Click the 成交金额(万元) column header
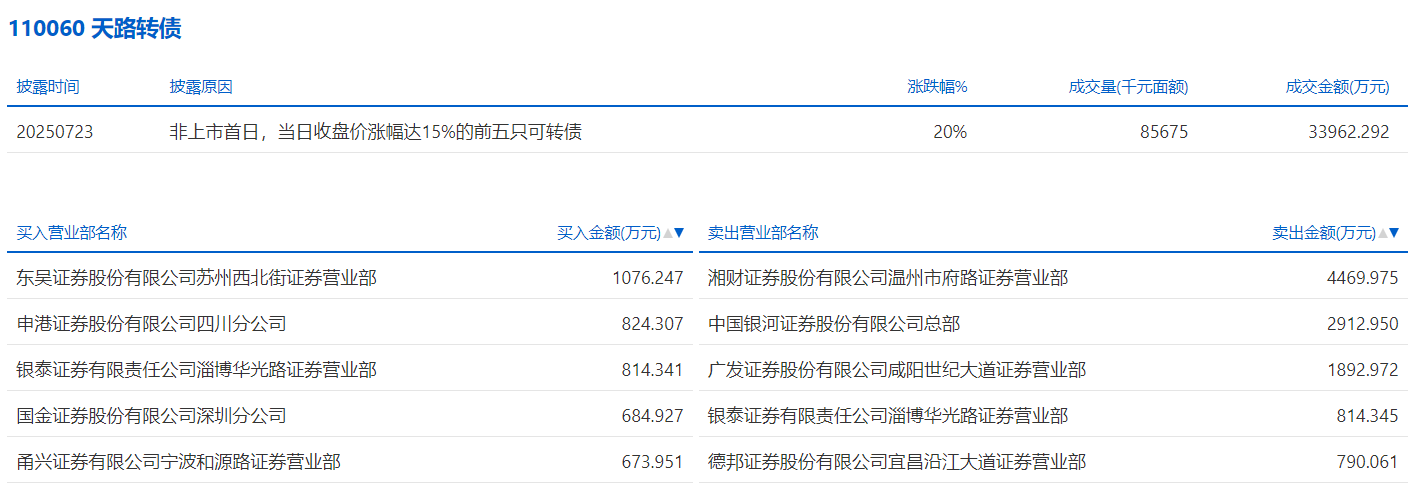Screen dimensions: 1417x493 (1337, 87)
